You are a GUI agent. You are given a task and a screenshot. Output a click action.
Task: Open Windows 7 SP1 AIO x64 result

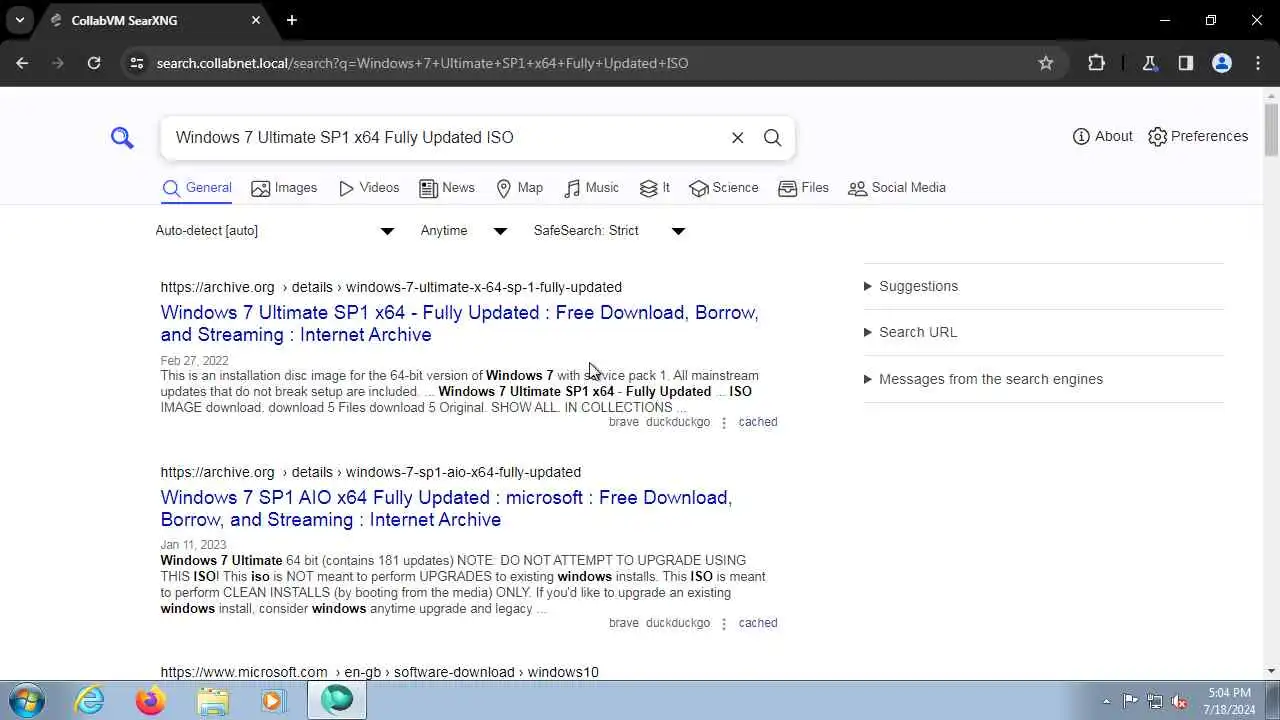(x=446, y=508)
